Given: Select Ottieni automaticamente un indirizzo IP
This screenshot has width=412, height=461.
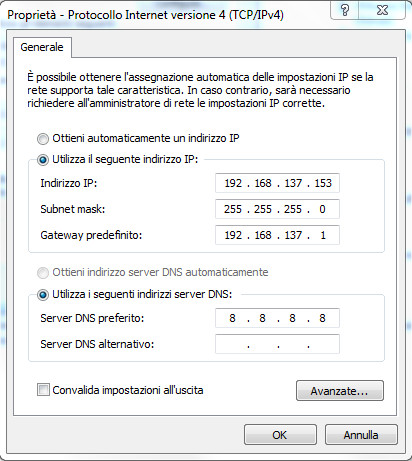Looking at the screenshot, I should click(x=43, y=139).
